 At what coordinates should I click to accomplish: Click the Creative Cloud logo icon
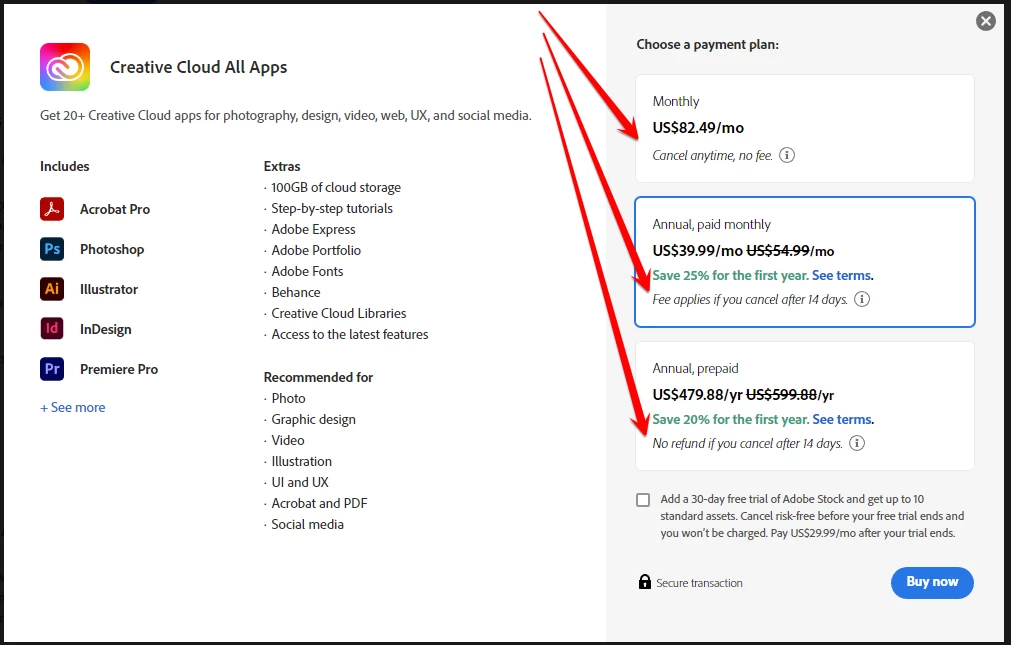coord(65,67)
